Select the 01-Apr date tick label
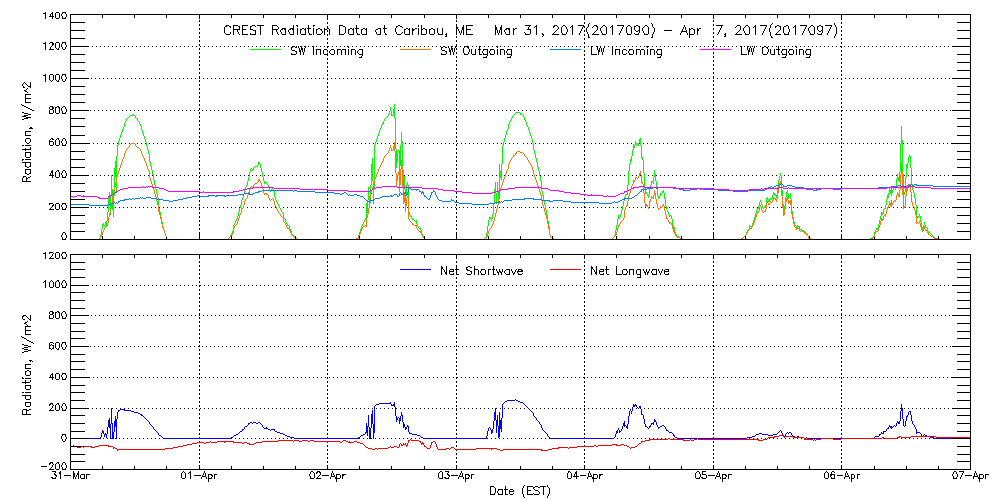 click(200, 477)
